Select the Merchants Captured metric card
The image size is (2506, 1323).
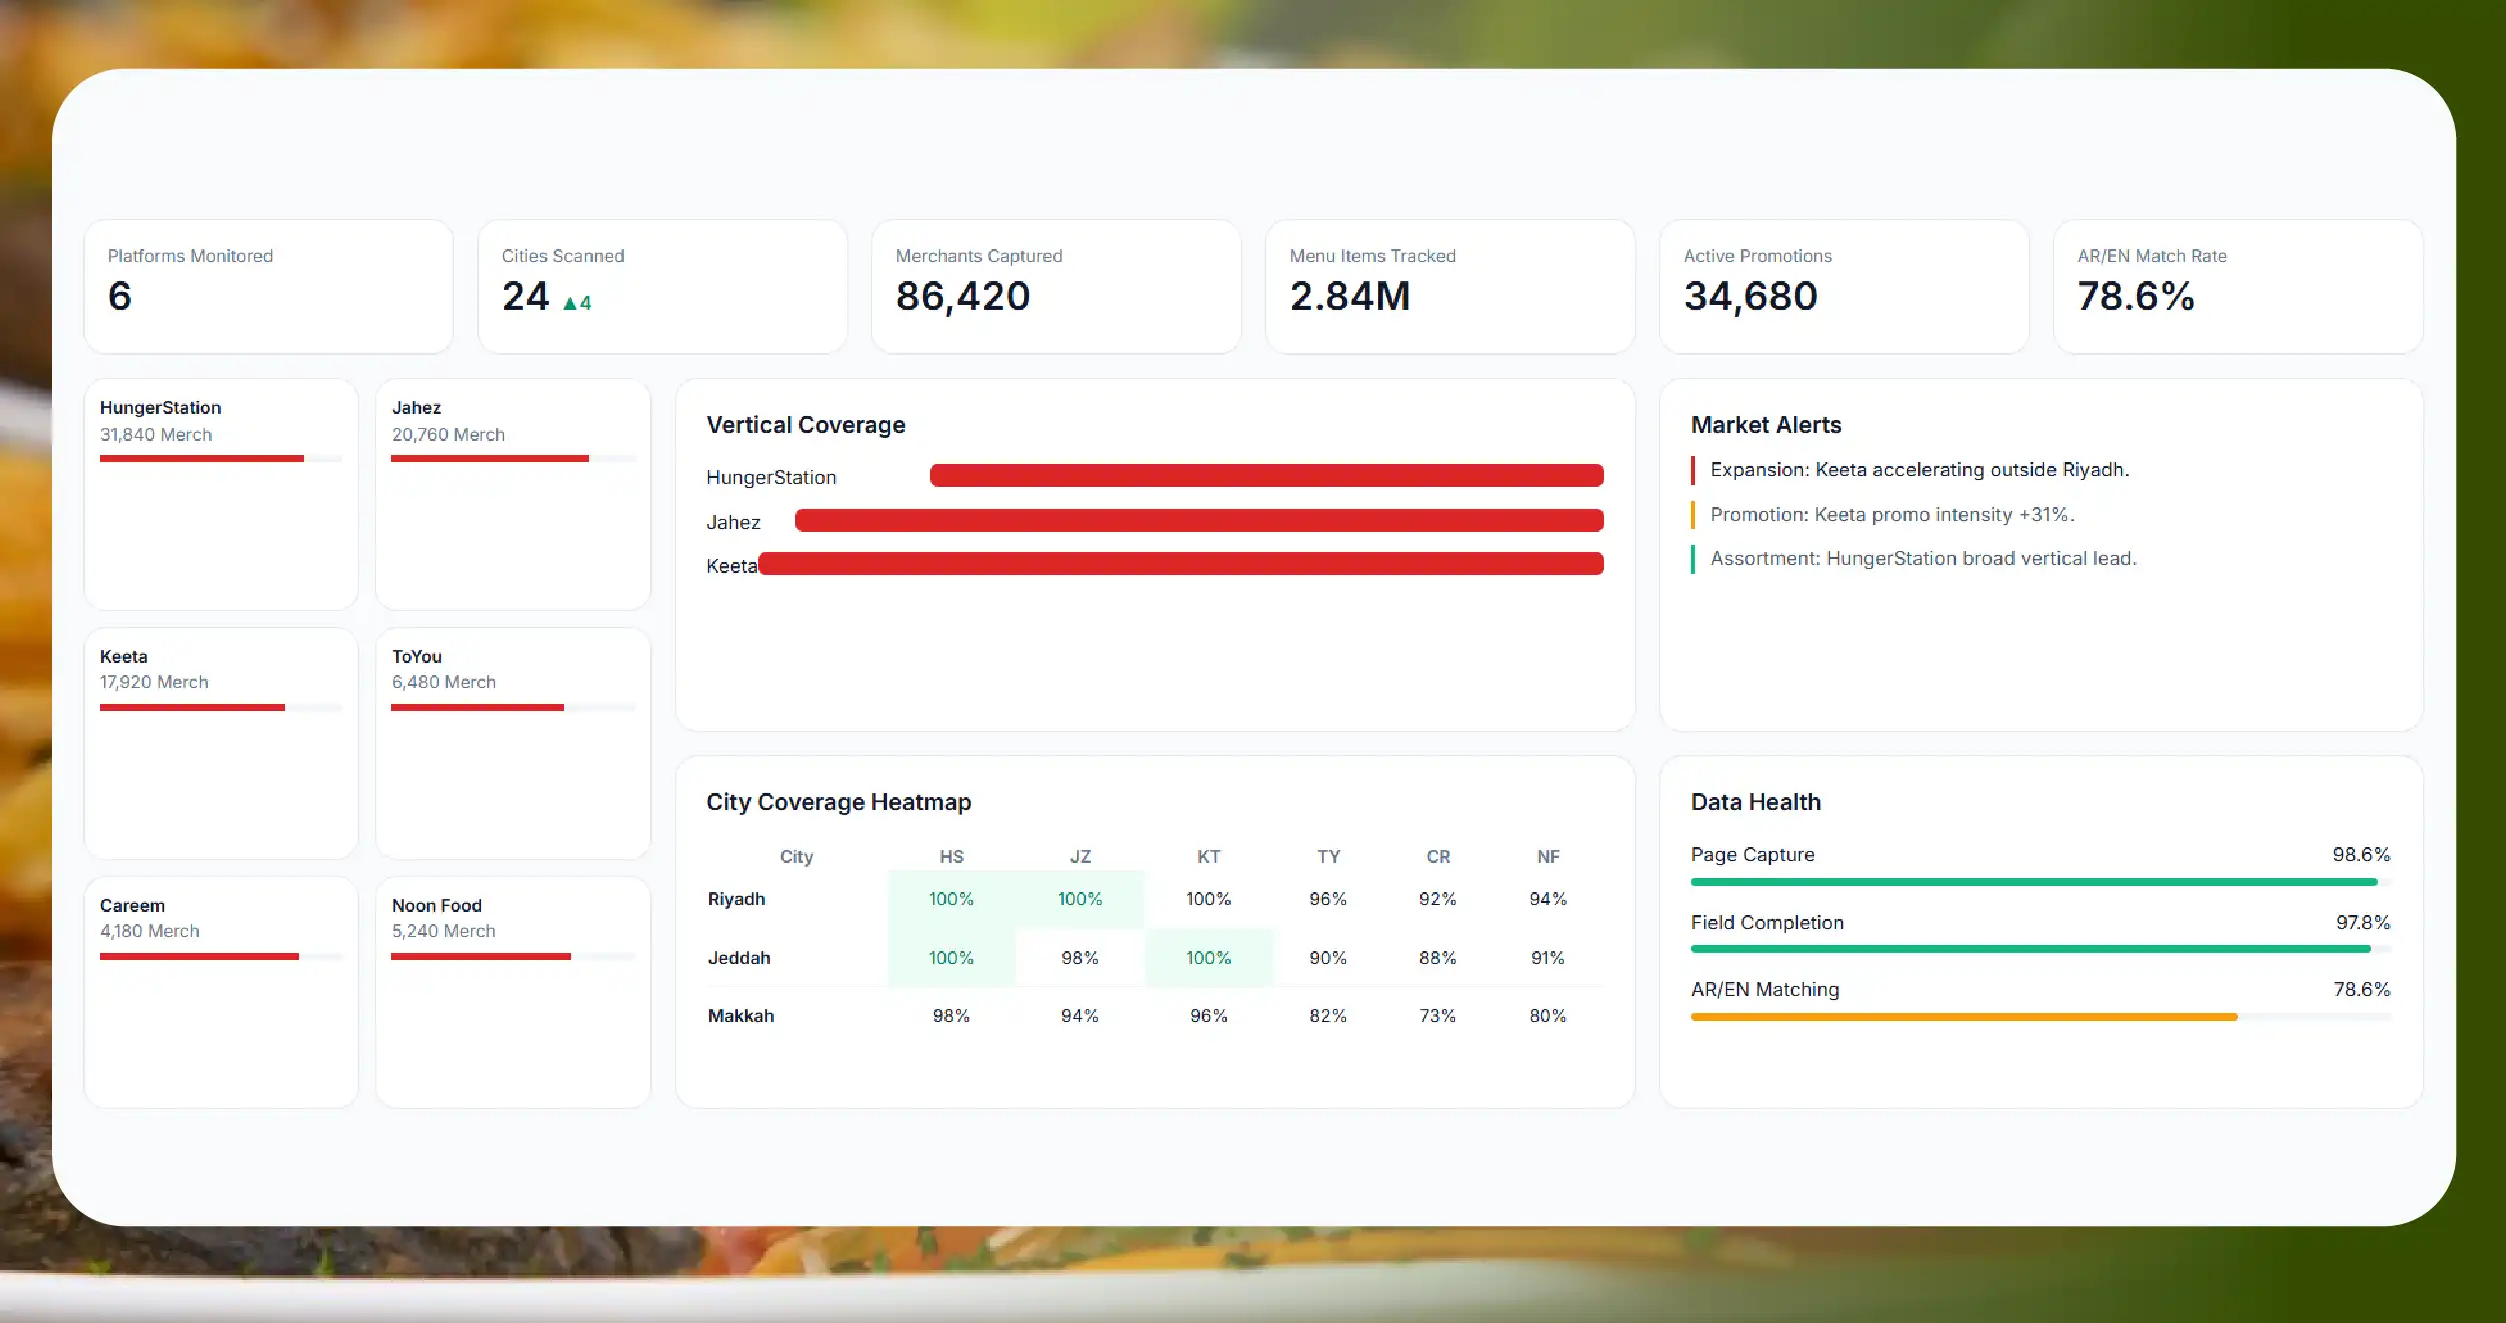click(x=1056, y=286)
